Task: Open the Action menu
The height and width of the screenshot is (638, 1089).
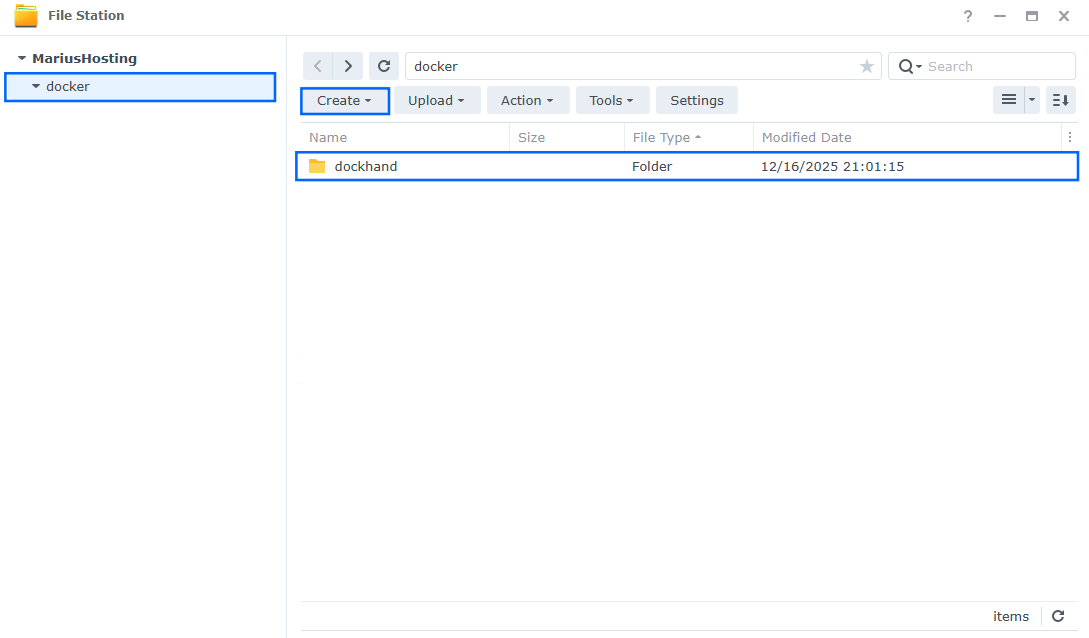Action: tap(527, 100)
